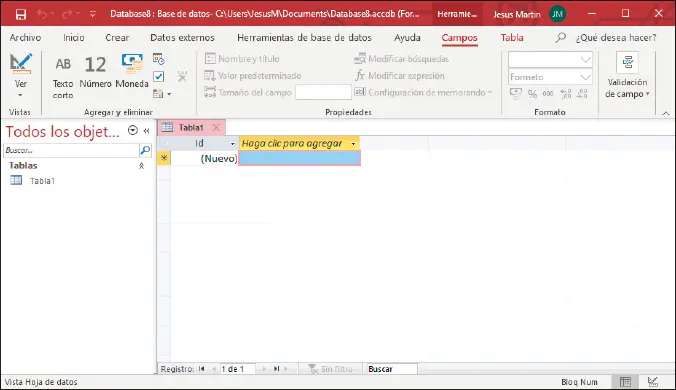Open Validación de campo menu
676x390 pixels.
pos(627,76)
